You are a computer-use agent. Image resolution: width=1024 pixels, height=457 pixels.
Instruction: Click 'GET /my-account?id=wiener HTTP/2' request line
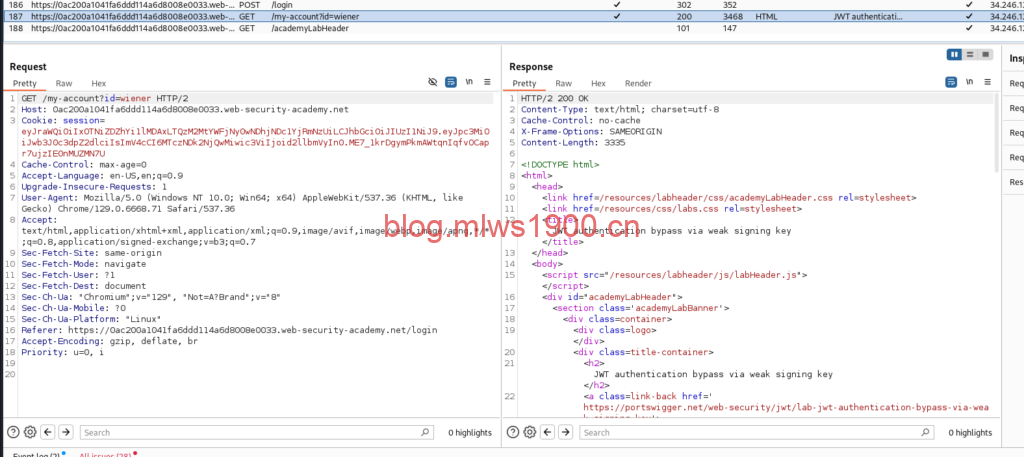click(105, 98)
